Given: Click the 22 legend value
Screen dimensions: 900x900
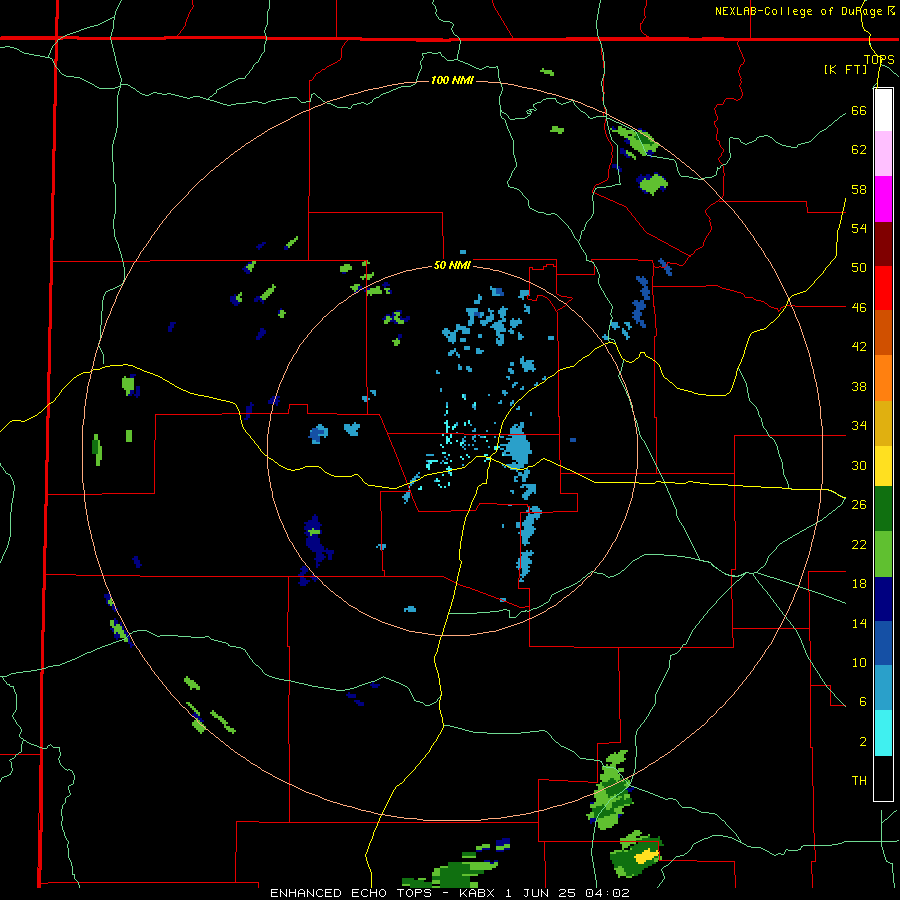Looking at the screenshot, I should click(x=859, y=545).
